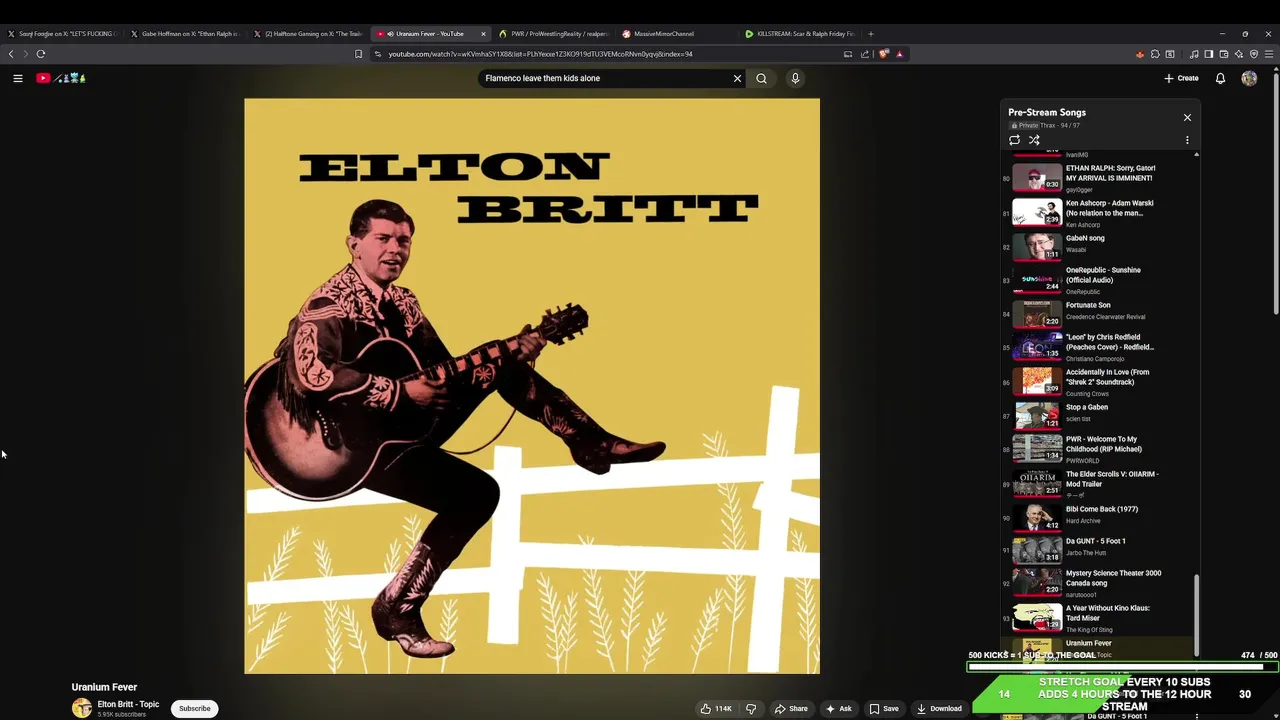Subscribe to Elton Britt - Topic
The height and width of the screenshot is (720, 1280).
click(195, 708)
